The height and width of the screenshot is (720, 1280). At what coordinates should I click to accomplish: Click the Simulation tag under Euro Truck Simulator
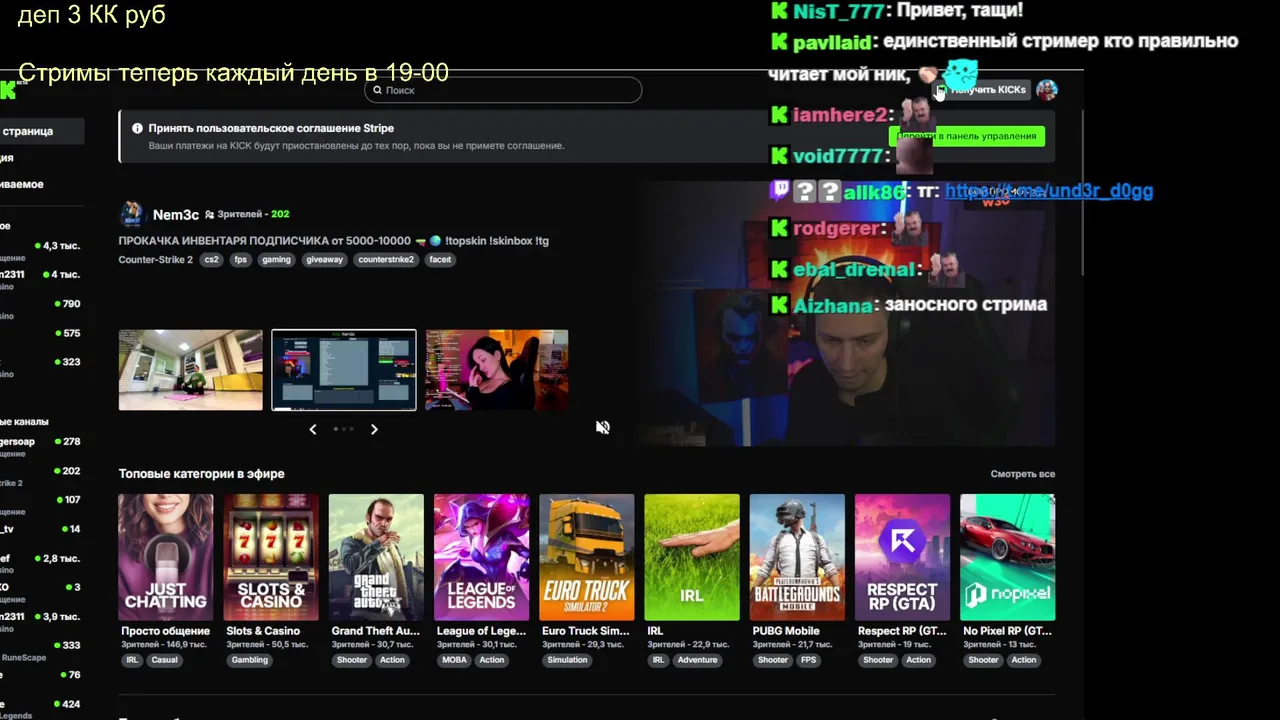[567, 660]
